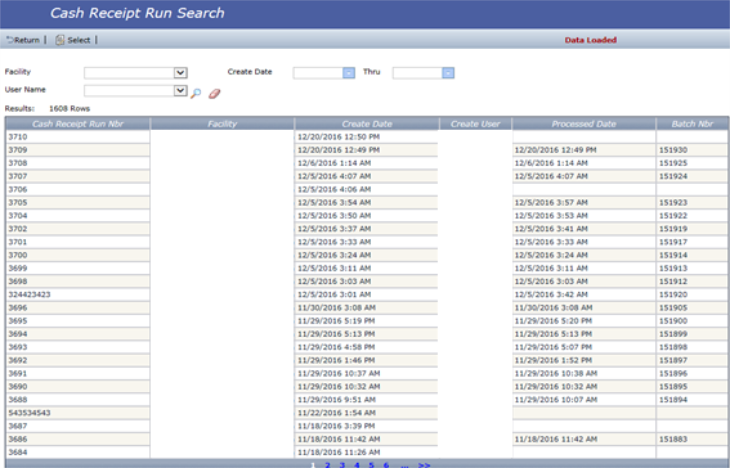The image size is (730, 468).
Task: Go to results page 6
Action: click(x=386, y=465)
